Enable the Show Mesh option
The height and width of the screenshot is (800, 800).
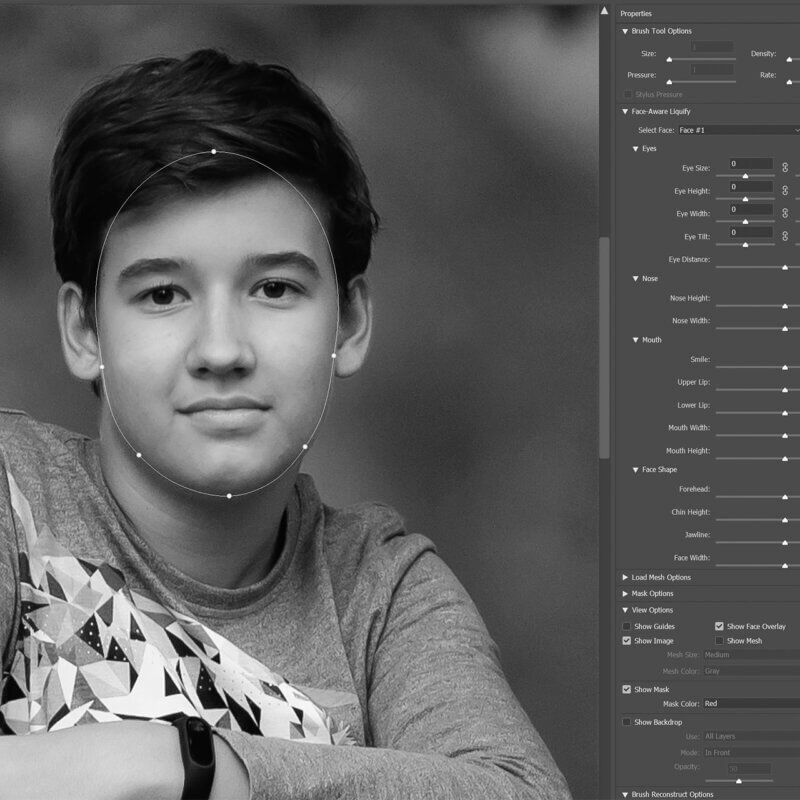tap(719, 639)
